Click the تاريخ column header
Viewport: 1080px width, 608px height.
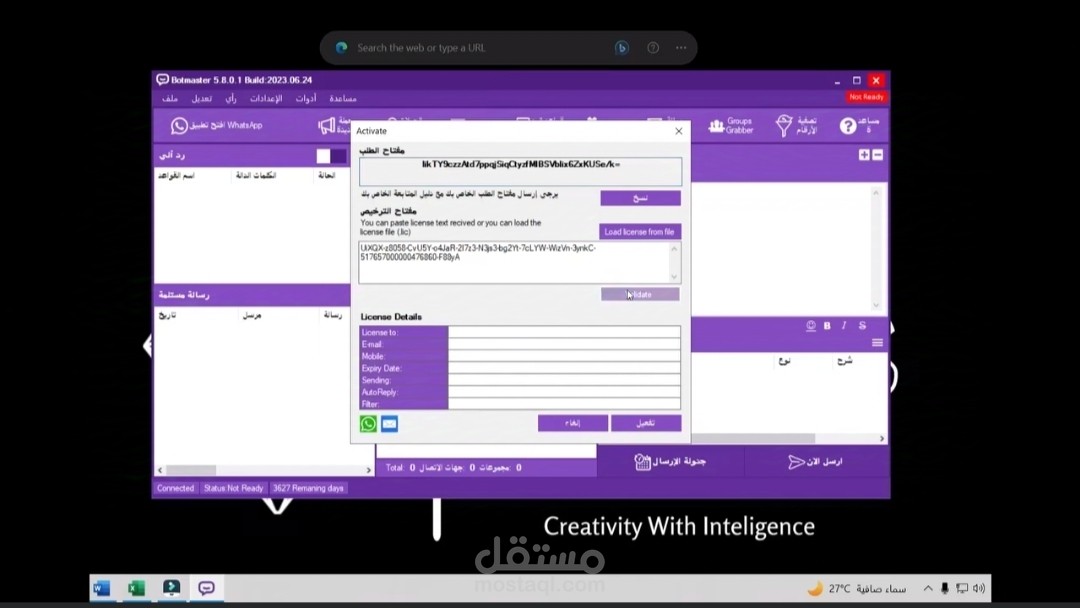click(x=167, y=315)
